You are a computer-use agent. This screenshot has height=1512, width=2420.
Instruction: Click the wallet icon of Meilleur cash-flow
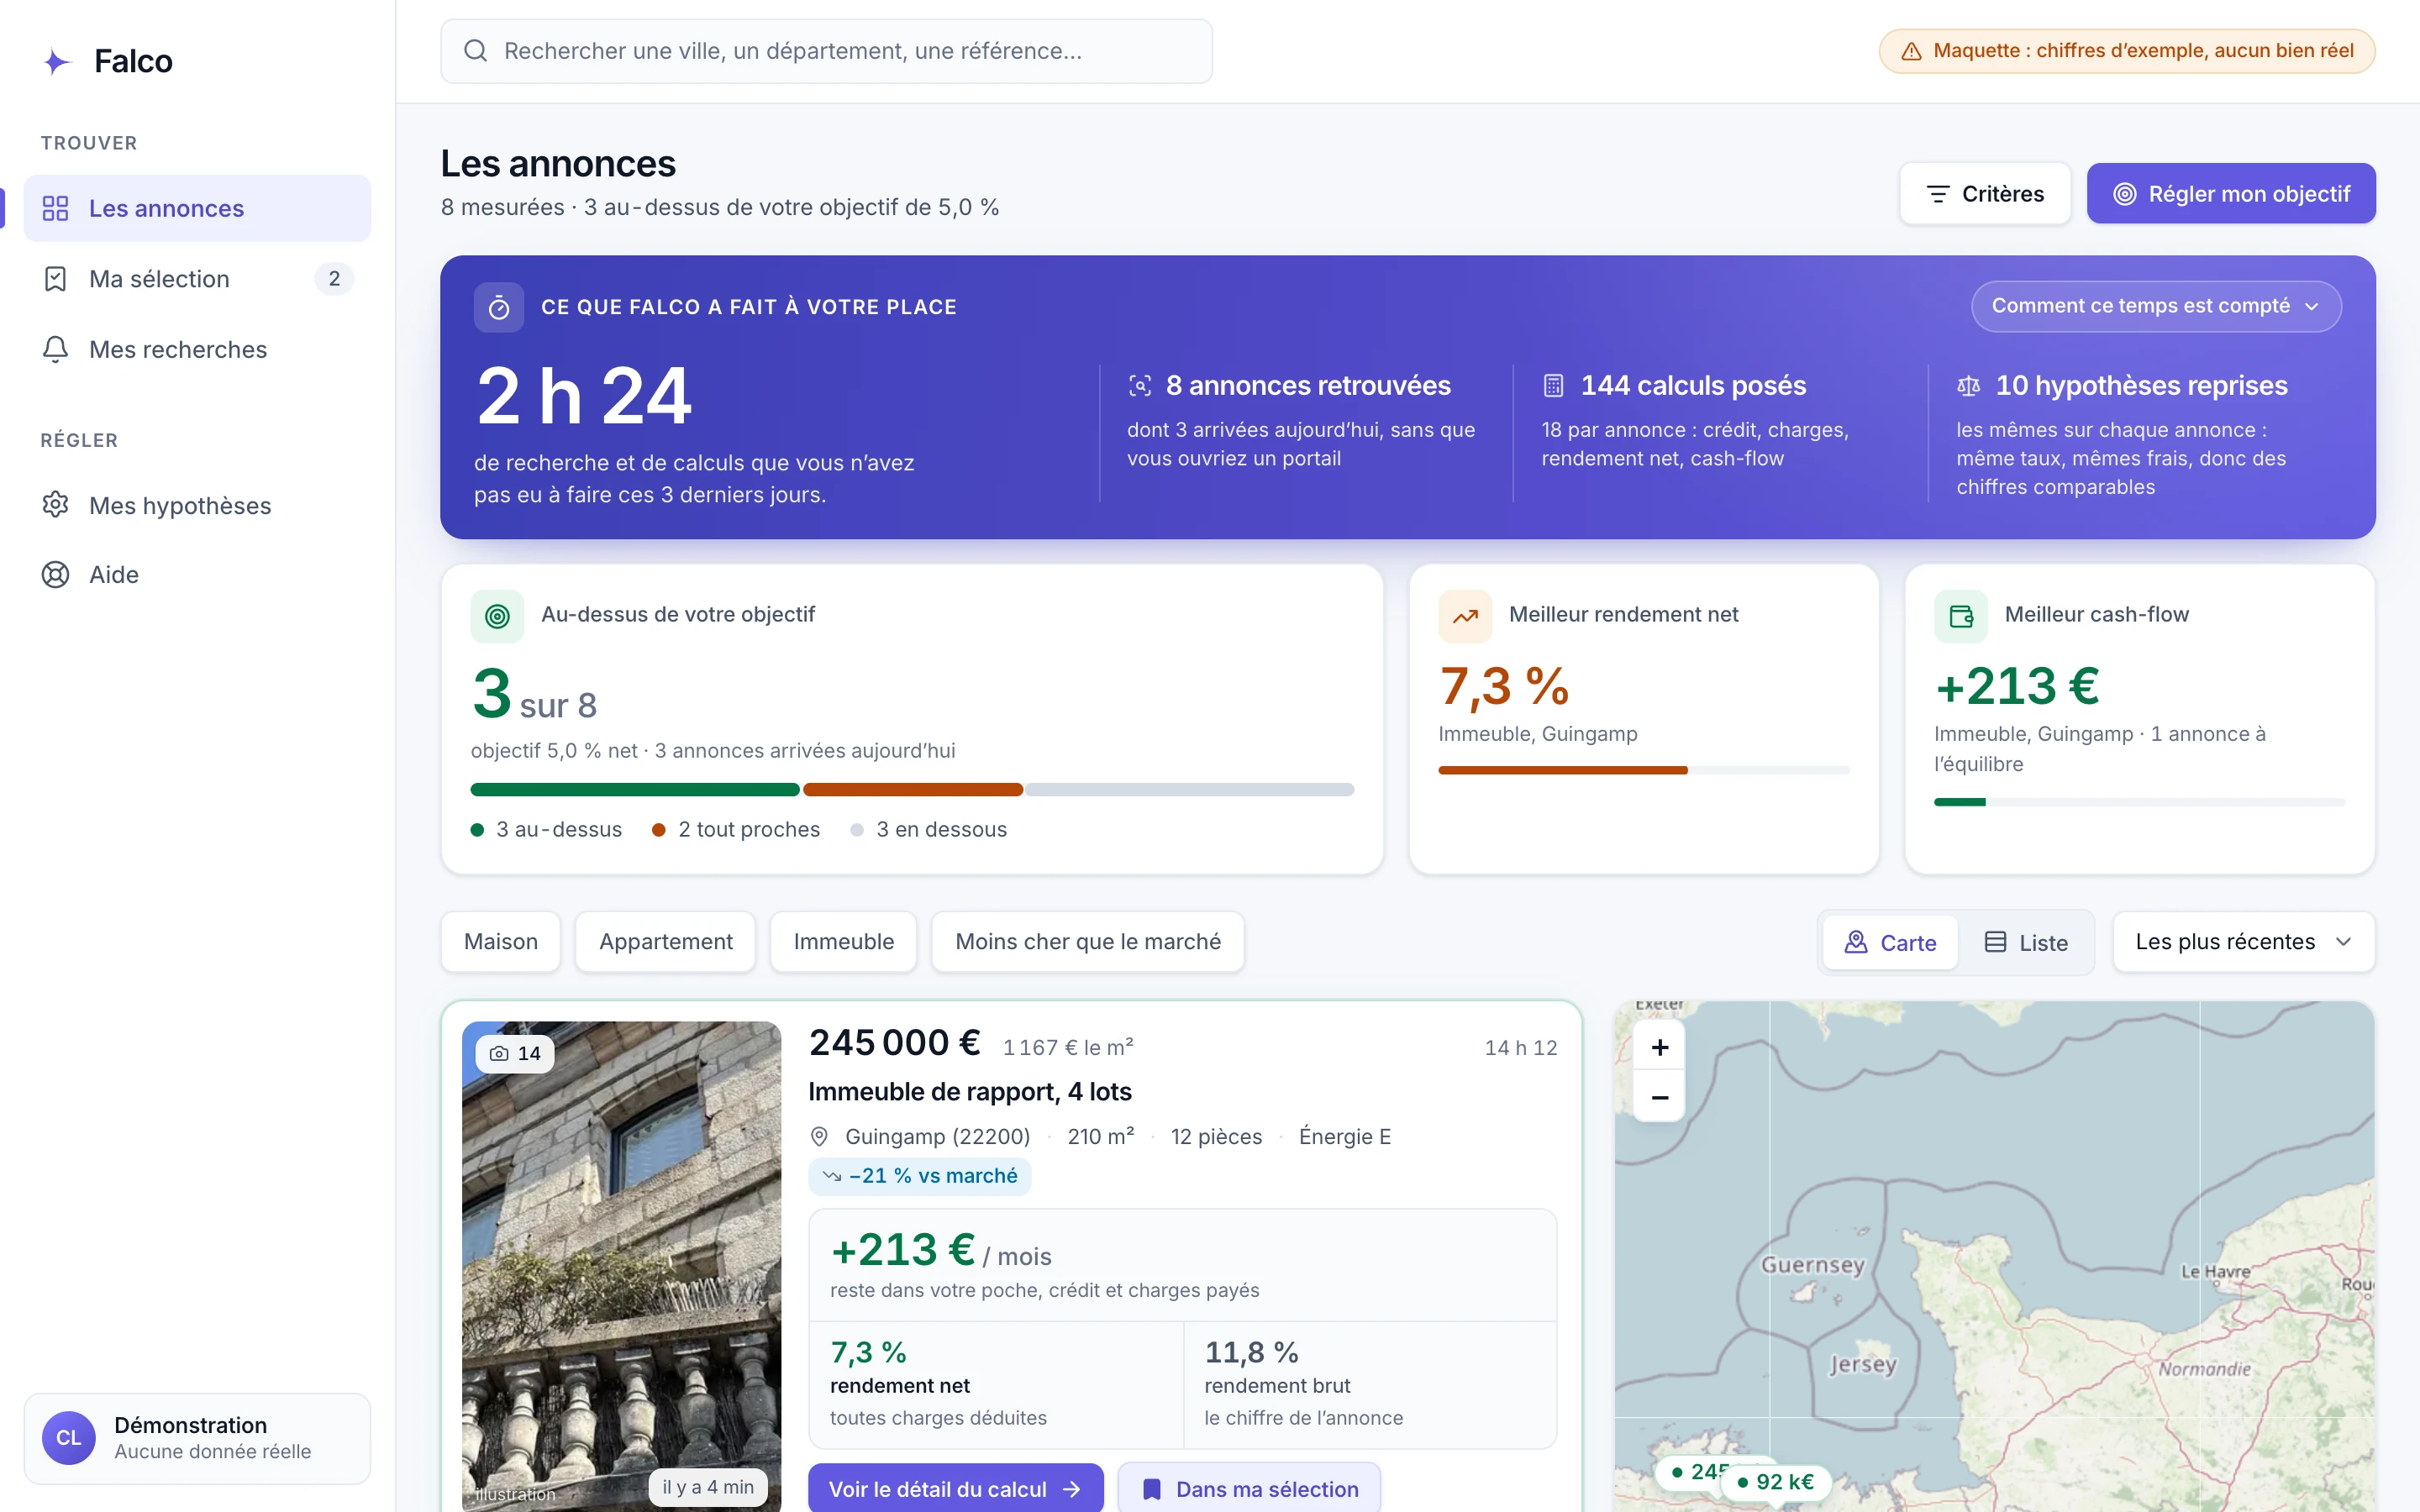click(1961, 616)
